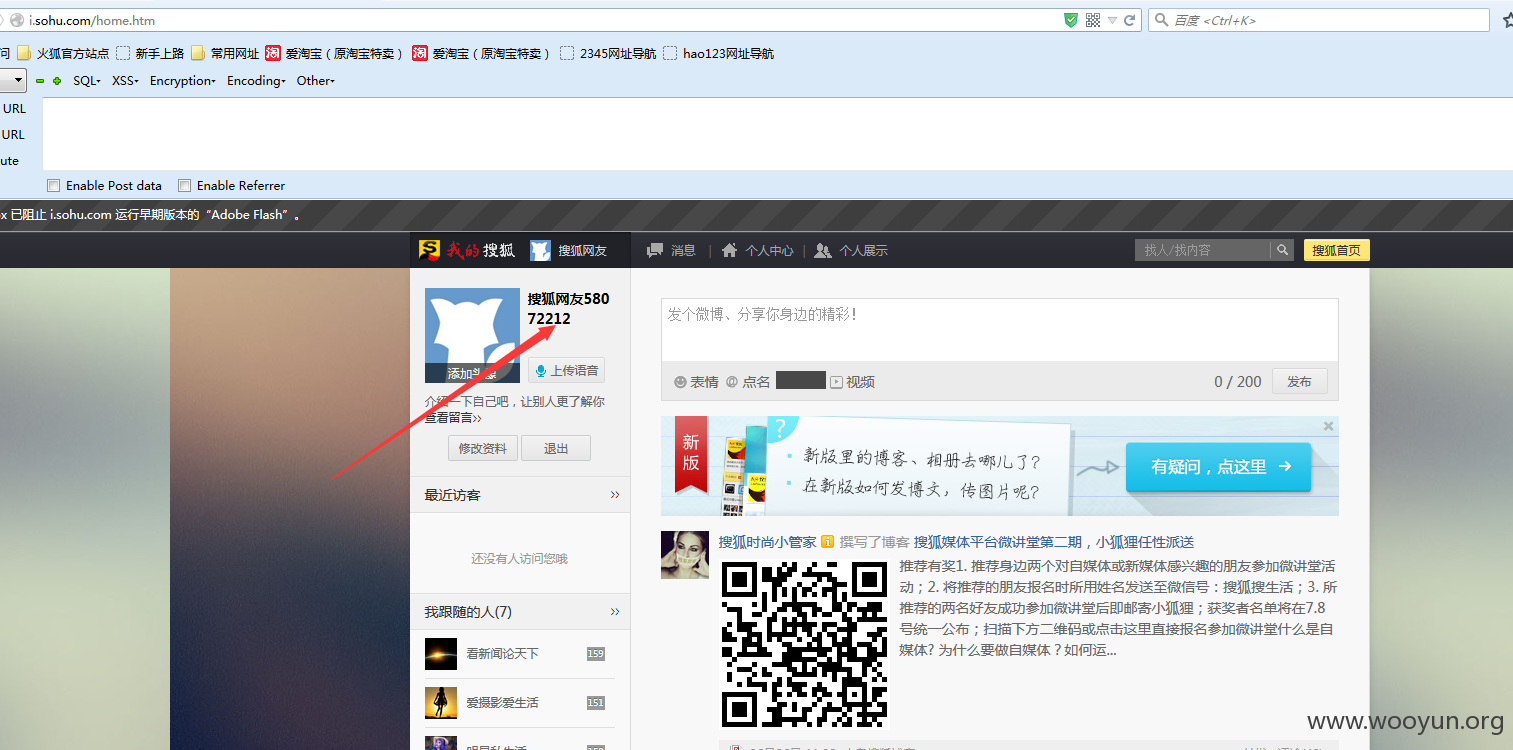Open the QR code icon in address bar

click(1093, 20)
